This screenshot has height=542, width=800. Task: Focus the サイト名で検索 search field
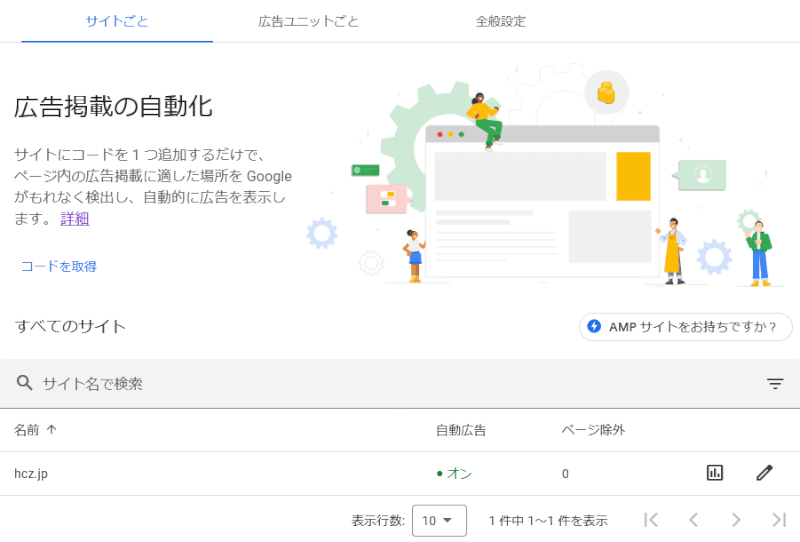400,383
